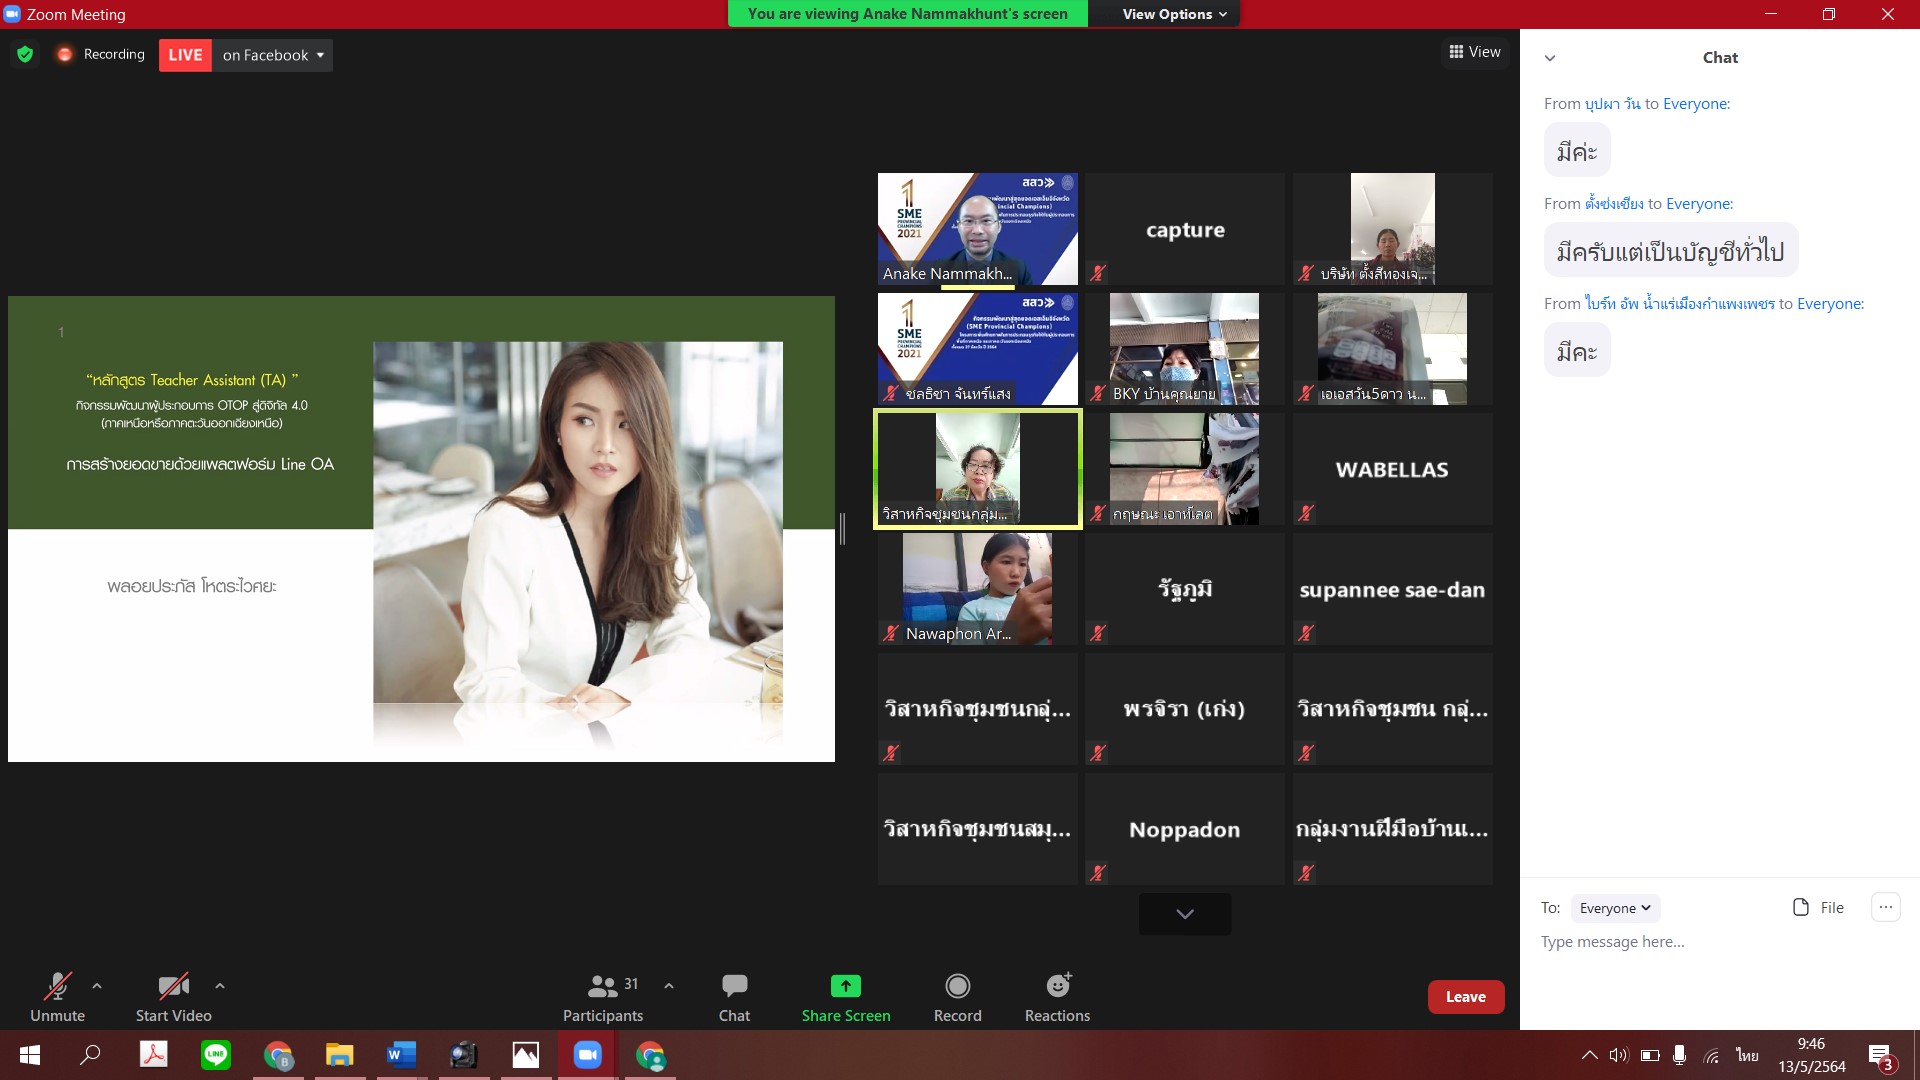Click the chat message input field

(x=1700, y=942)
